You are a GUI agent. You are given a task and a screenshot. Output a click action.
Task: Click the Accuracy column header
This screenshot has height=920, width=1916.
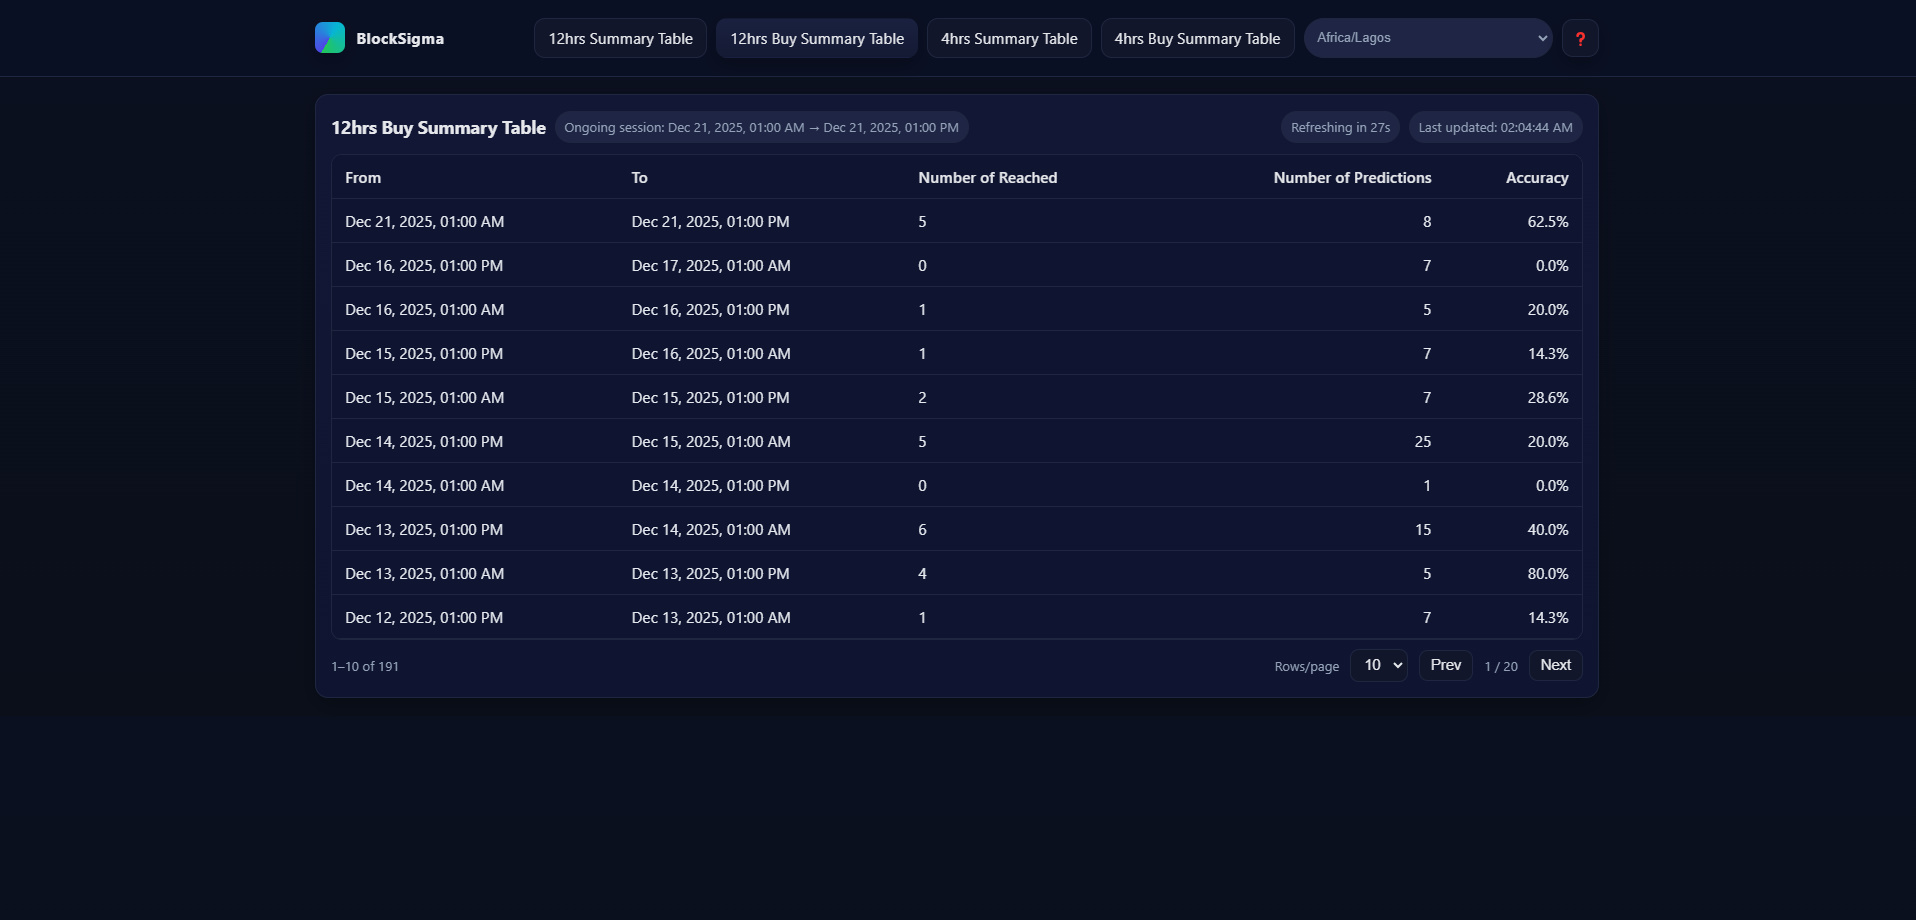[x=1537, y=177]
